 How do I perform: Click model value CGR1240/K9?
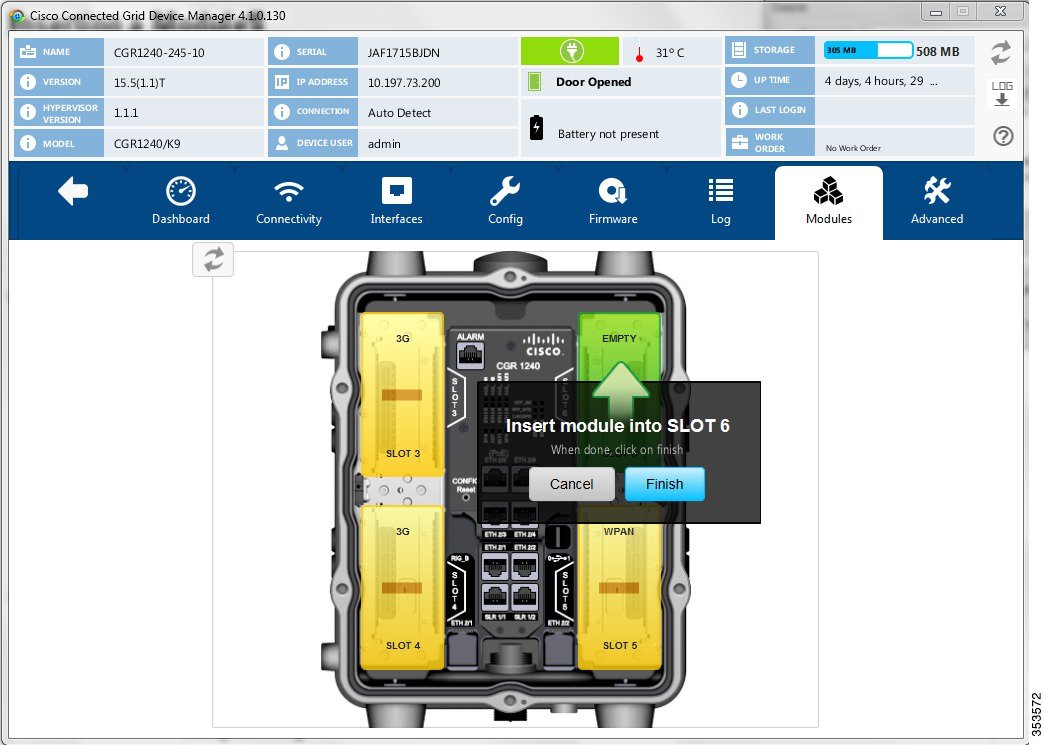tap(147, 144)
